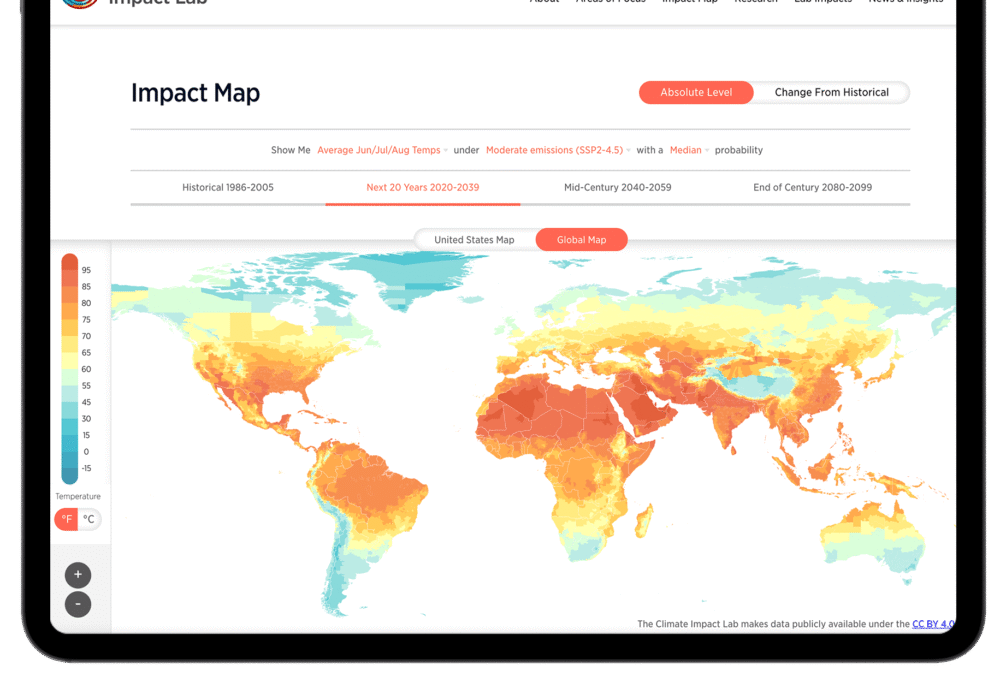Select the °F temperature unit

[66, 519]
